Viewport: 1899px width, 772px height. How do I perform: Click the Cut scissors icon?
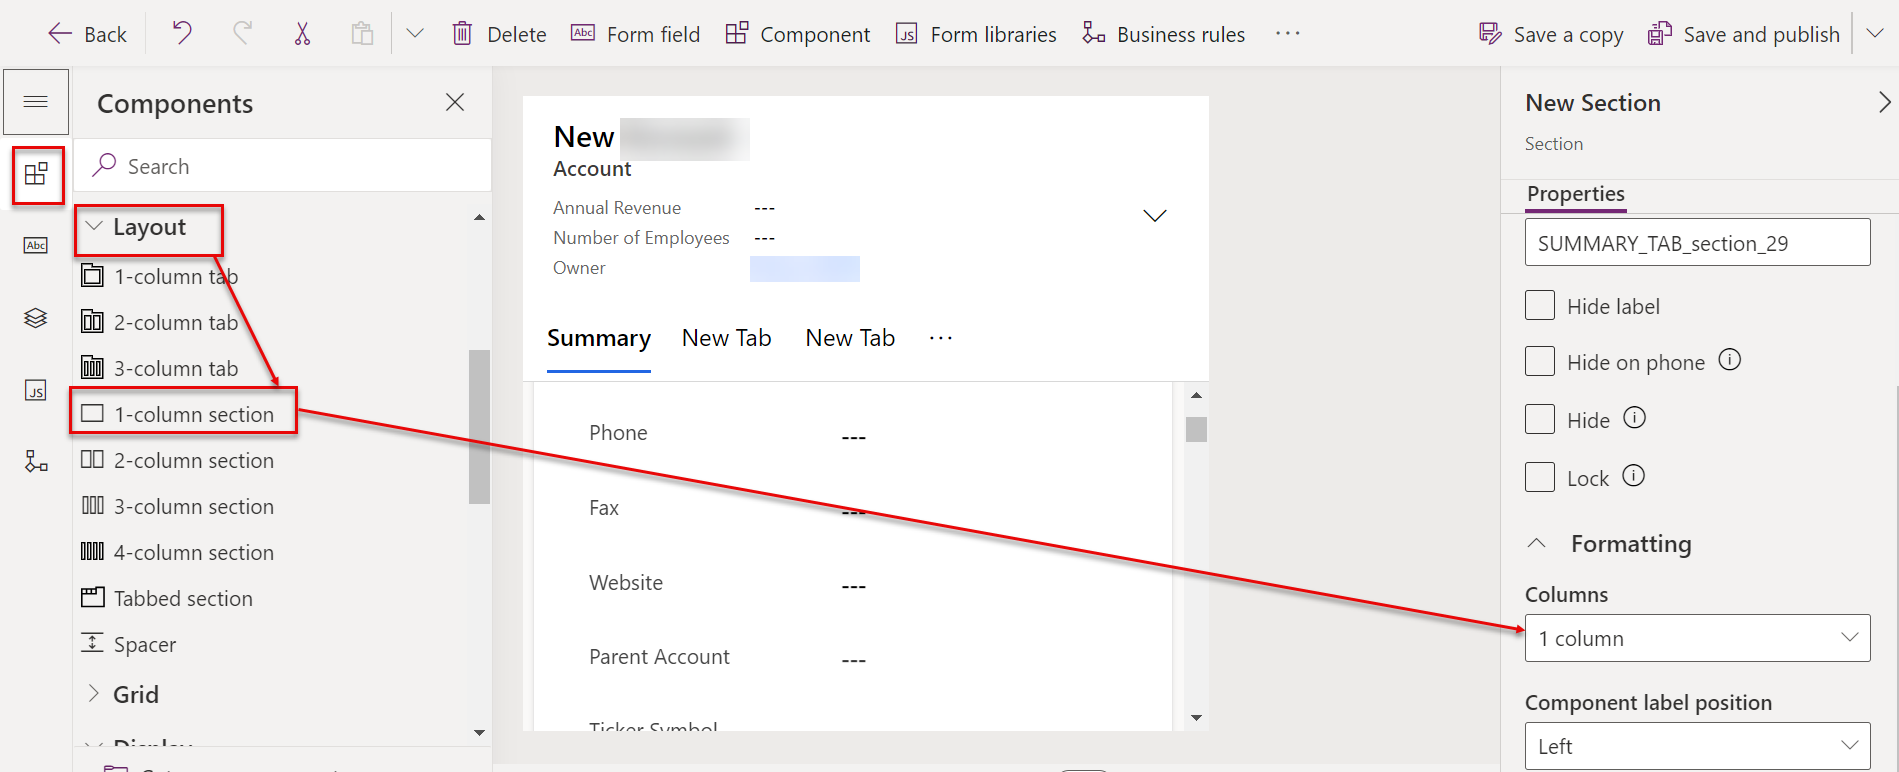pos(302,34)
